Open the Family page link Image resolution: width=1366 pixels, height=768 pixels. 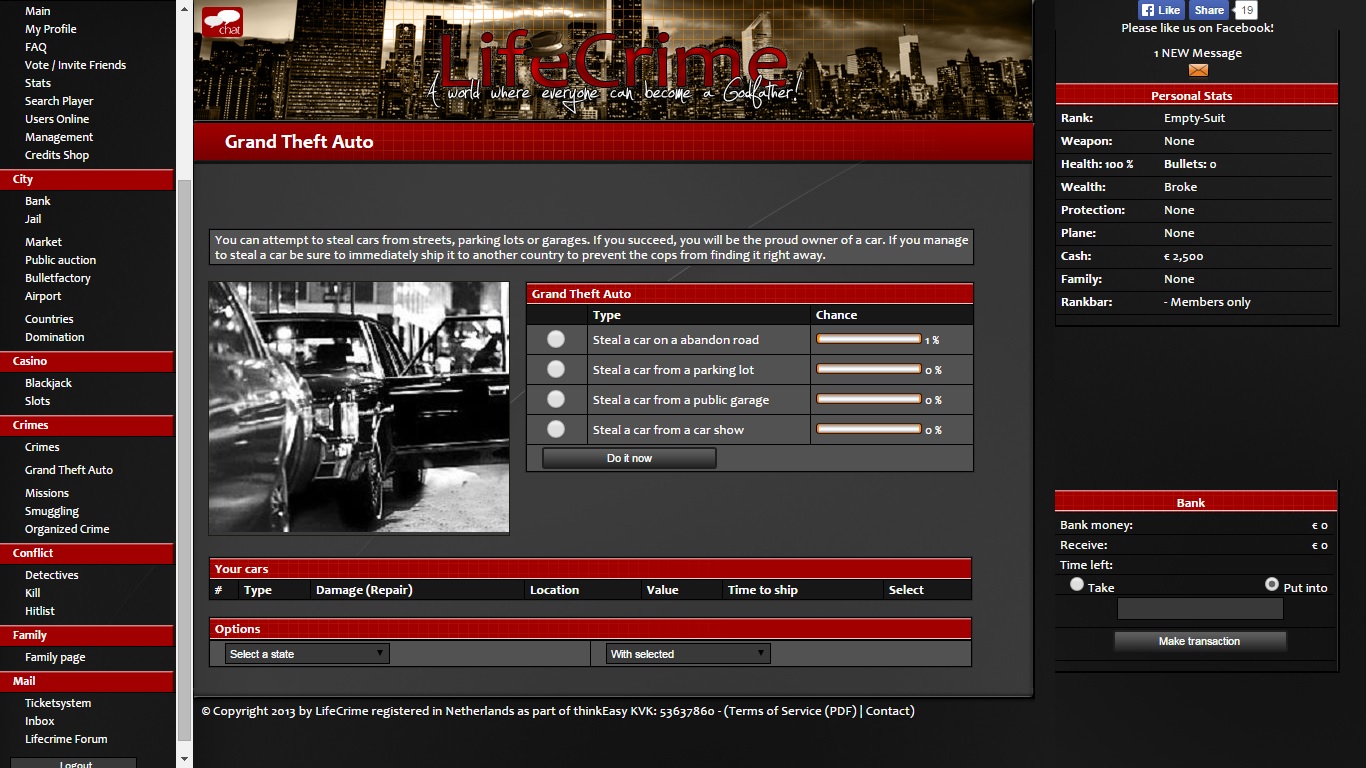tap(55, 657)
